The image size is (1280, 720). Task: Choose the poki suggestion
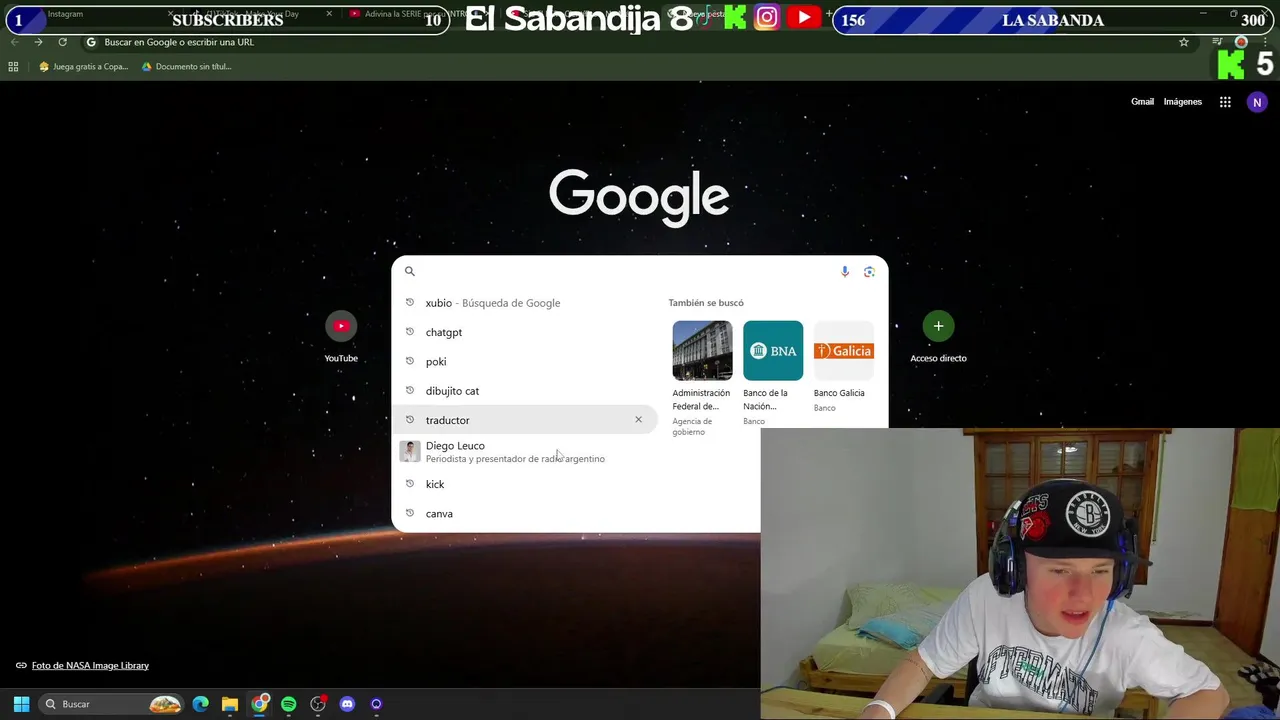coord(525,362)
